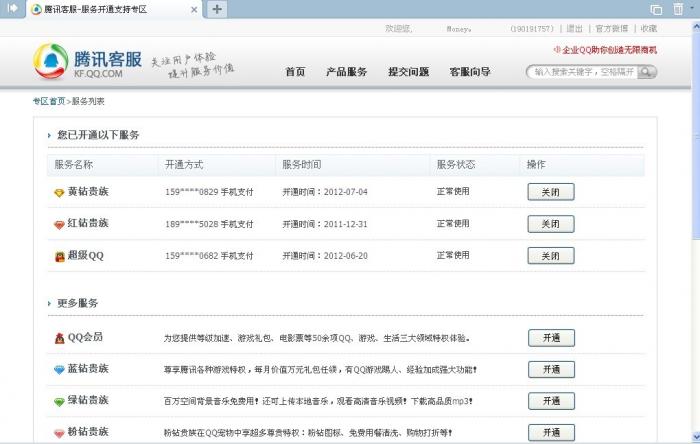Click the 退出 logout link

pos(575,29)
